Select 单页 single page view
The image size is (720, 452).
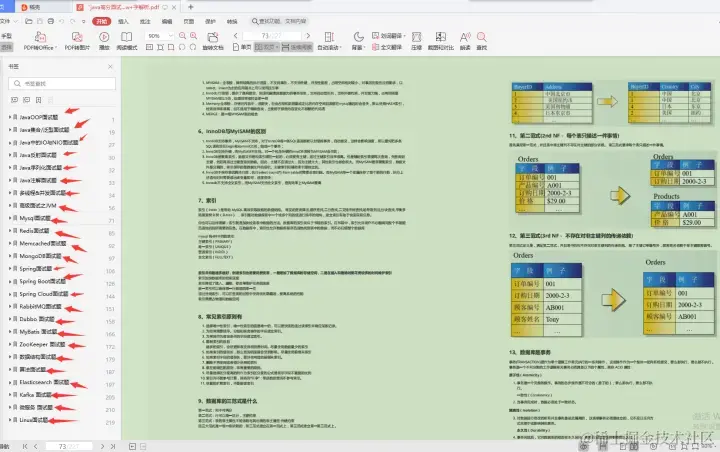(242, 47)
